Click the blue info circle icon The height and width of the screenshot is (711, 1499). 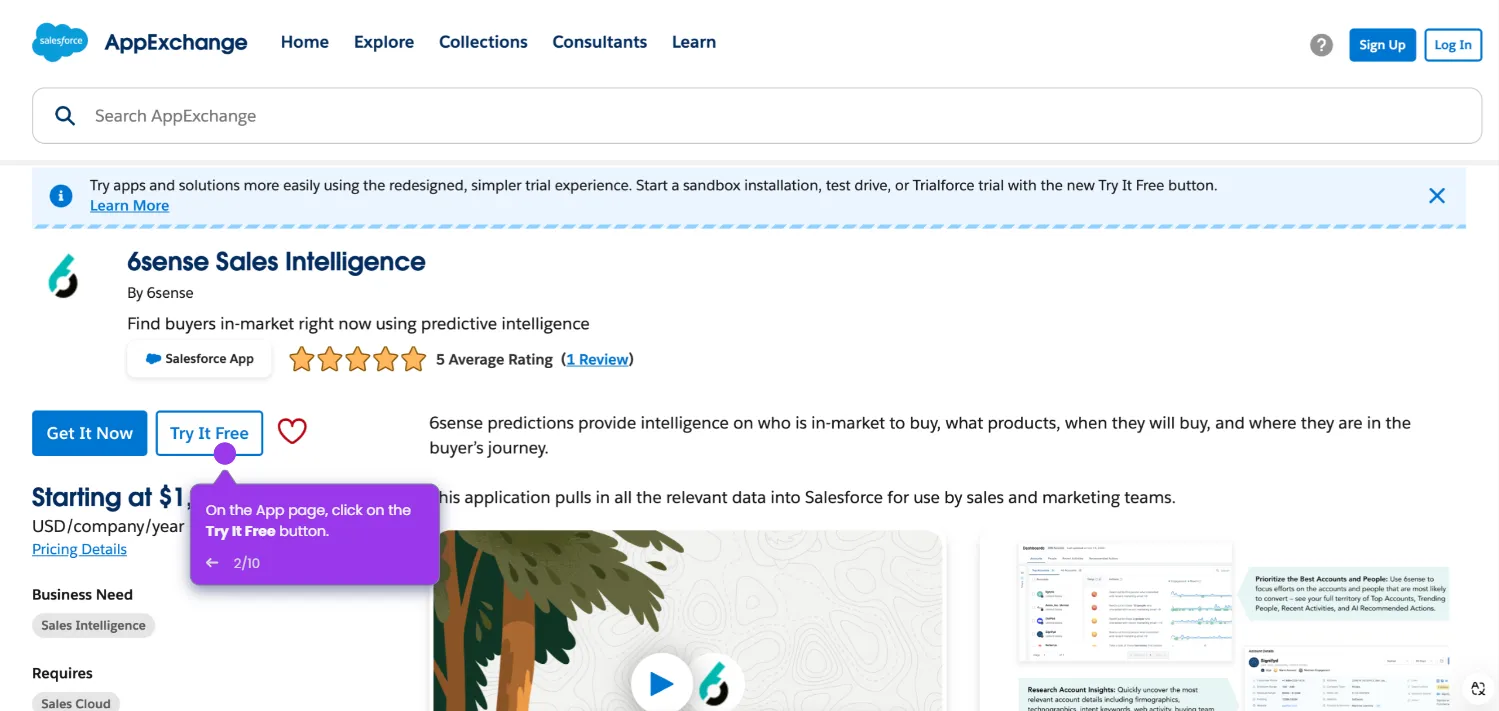click(61, 196)
